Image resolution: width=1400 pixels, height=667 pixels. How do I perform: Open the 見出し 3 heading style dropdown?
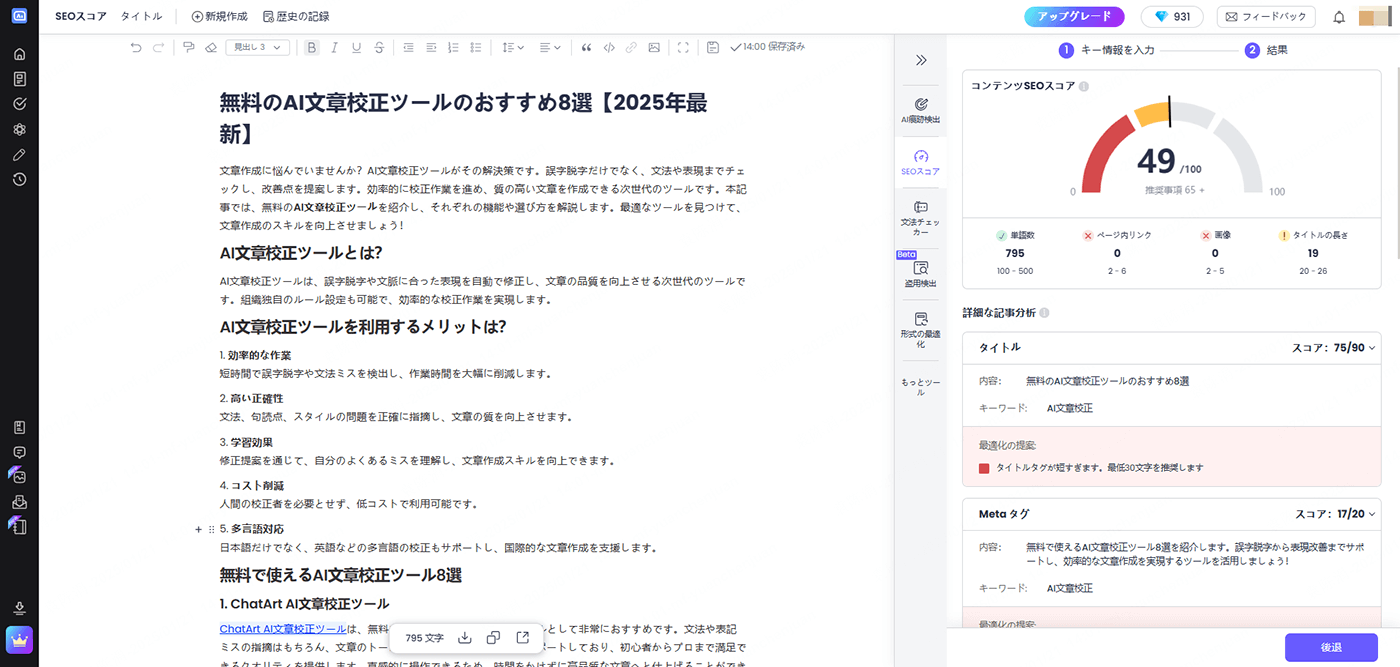259,47
